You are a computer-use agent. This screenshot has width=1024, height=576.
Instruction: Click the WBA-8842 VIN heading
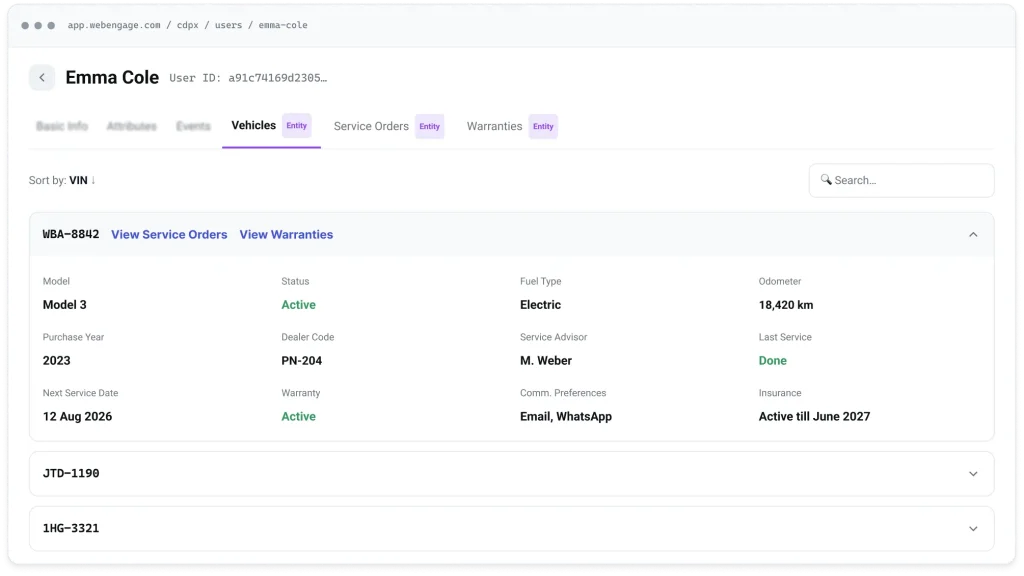pyautogui.click(x=71, y=234)
